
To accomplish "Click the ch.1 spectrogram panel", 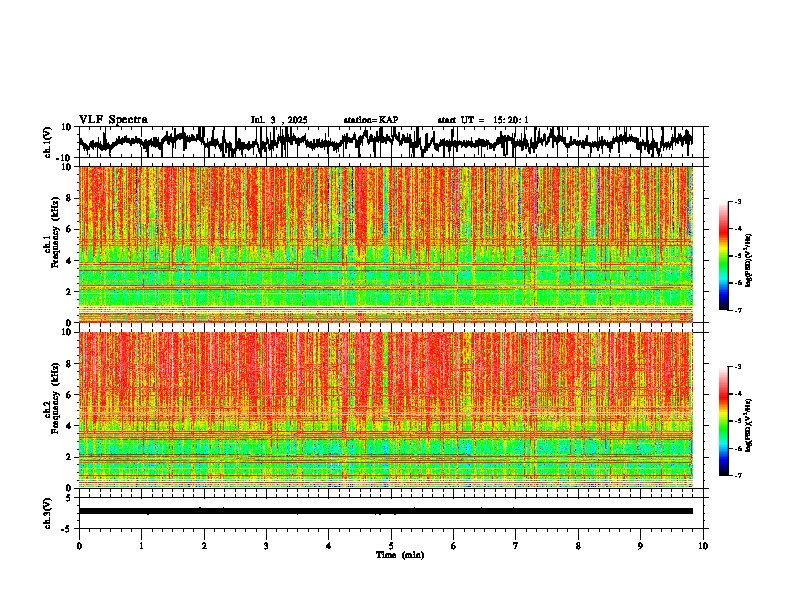I will [x=385, y=244].
